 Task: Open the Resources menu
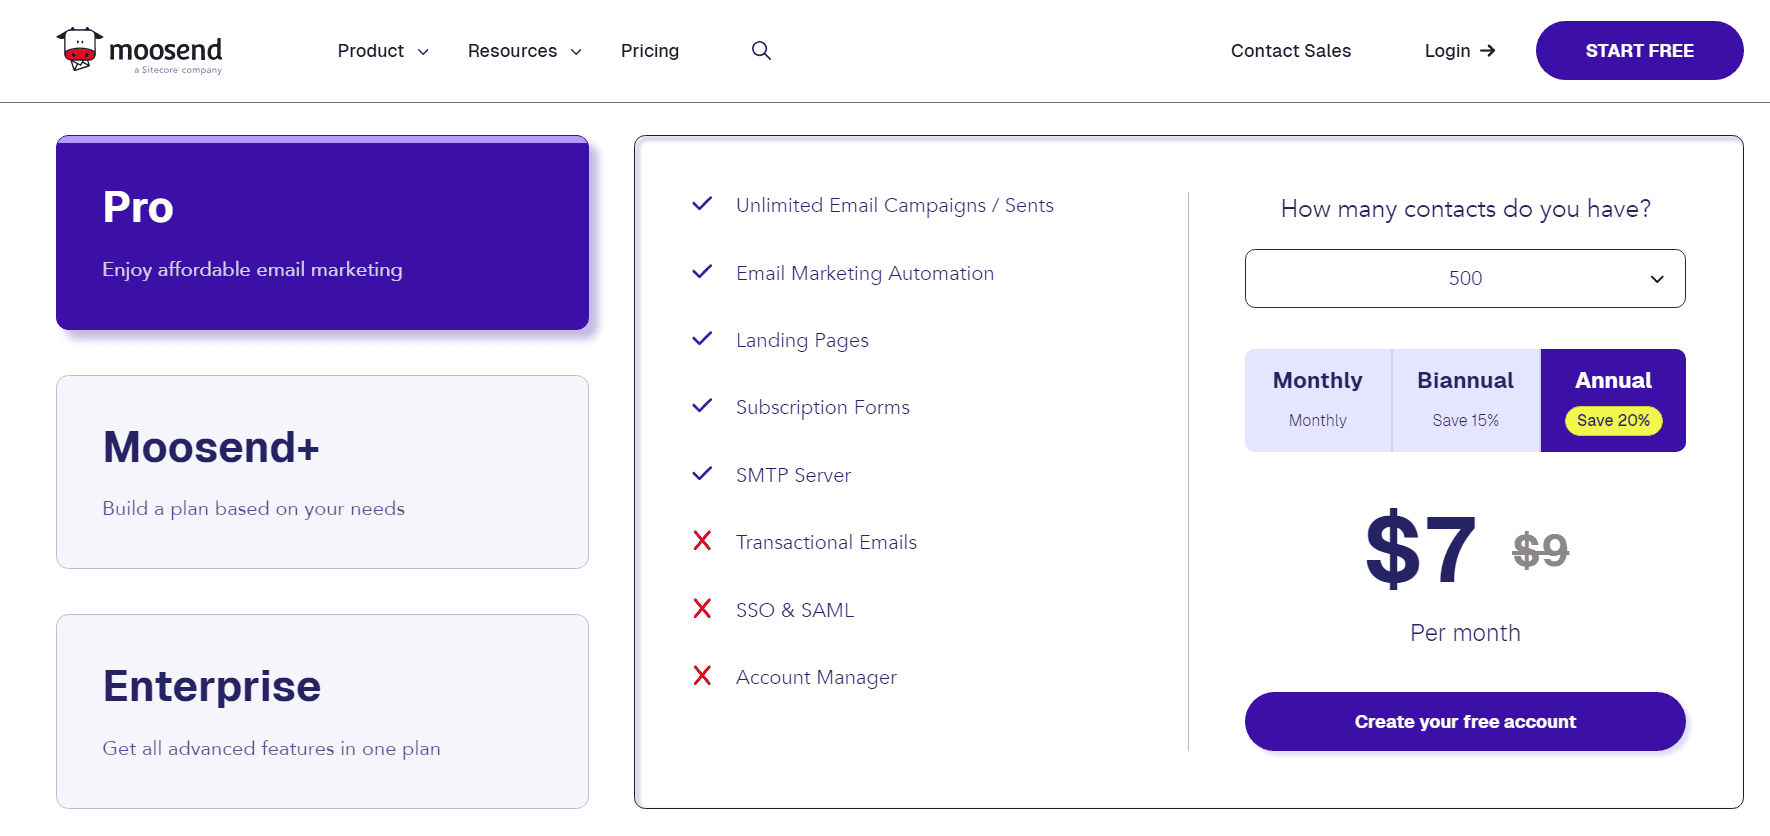pyautogui.click(x=525, y=50)
